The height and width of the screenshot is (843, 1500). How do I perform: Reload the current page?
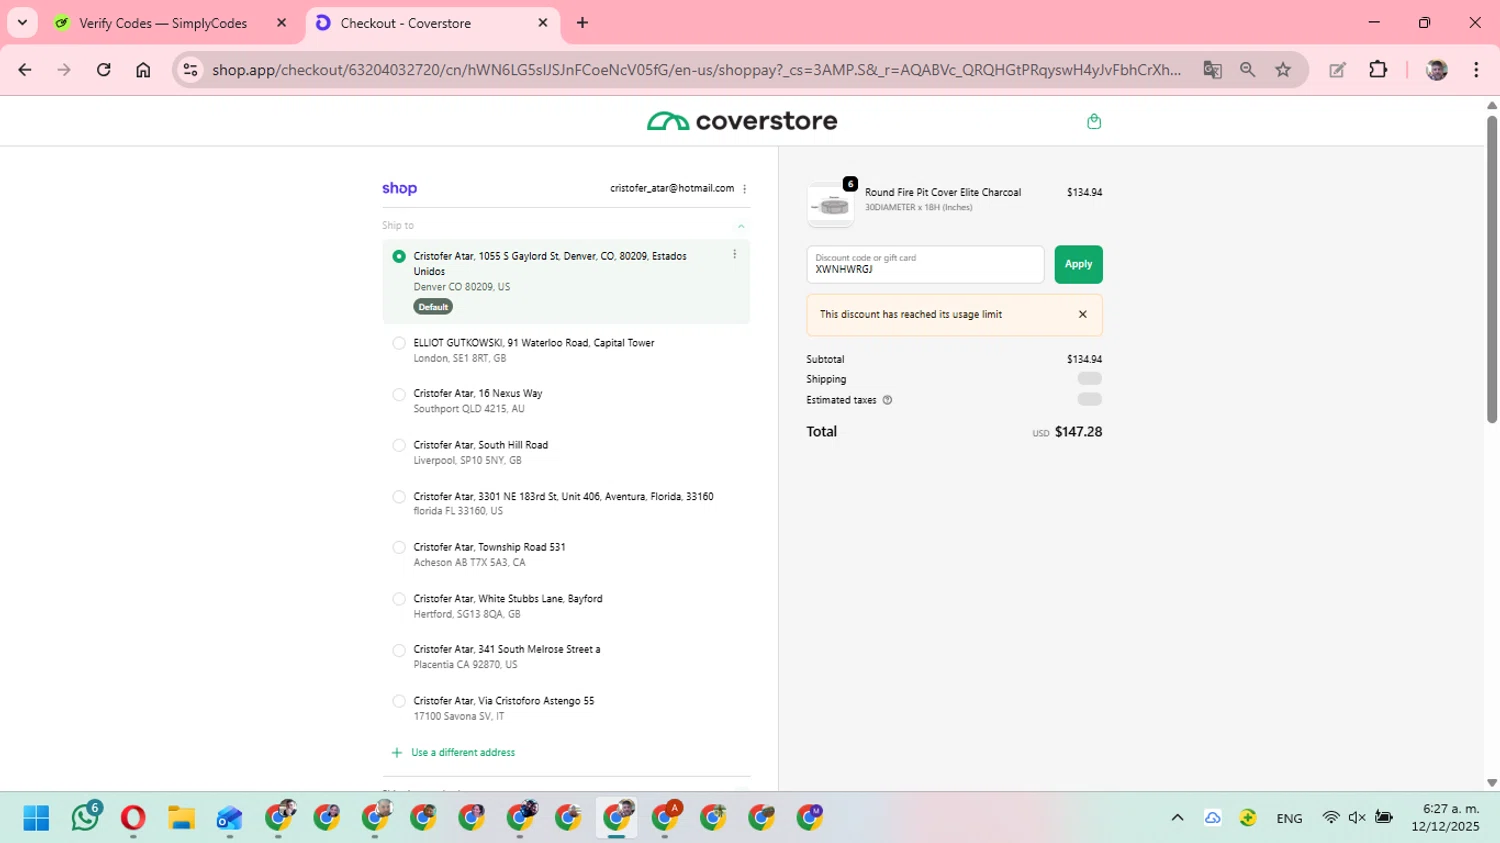[x=103, y=69]
